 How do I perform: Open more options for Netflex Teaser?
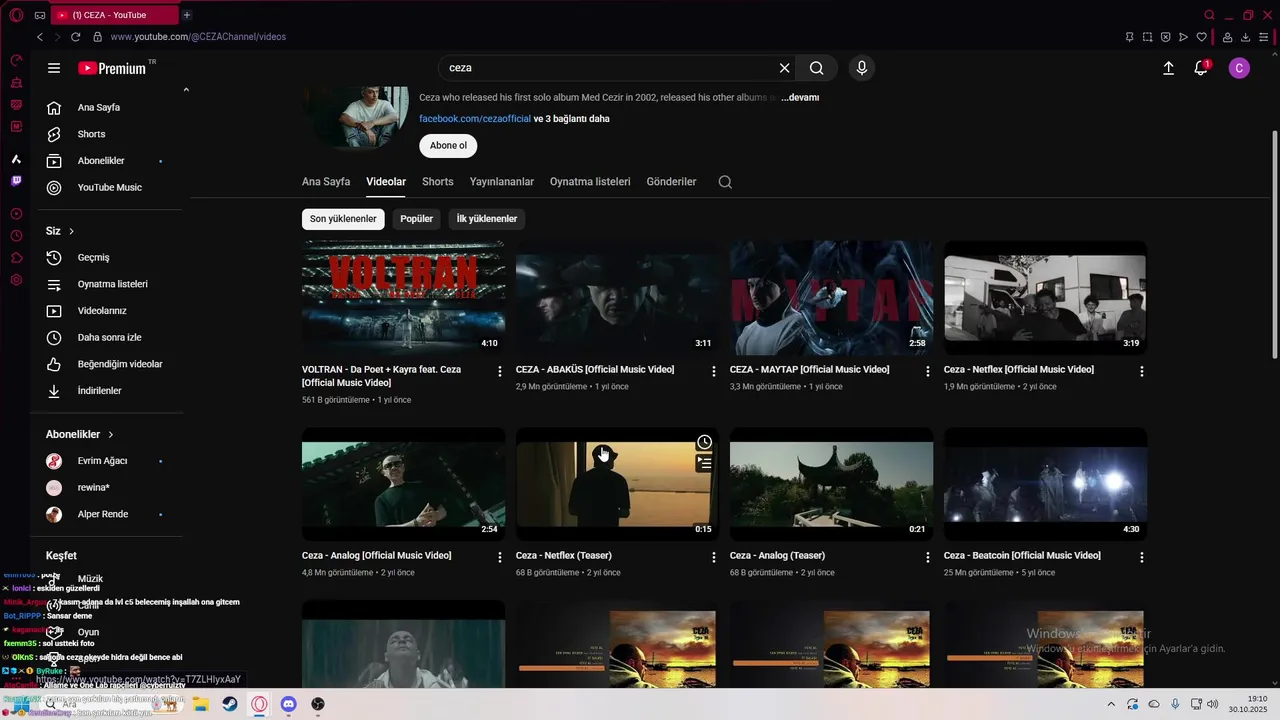click(714, 557)
